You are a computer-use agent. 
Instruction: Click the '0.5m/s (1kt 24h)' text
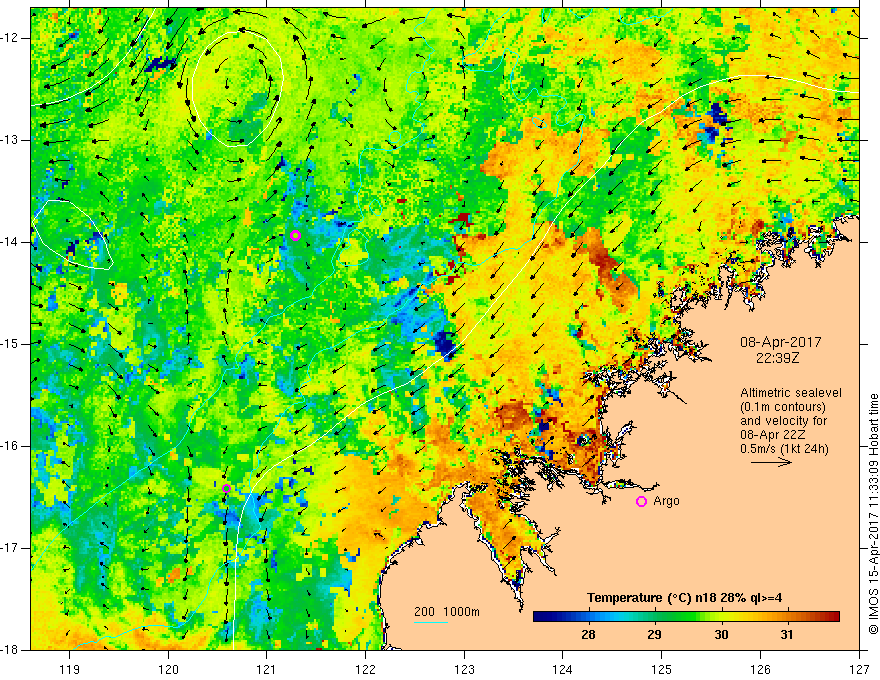coord(784,449)
